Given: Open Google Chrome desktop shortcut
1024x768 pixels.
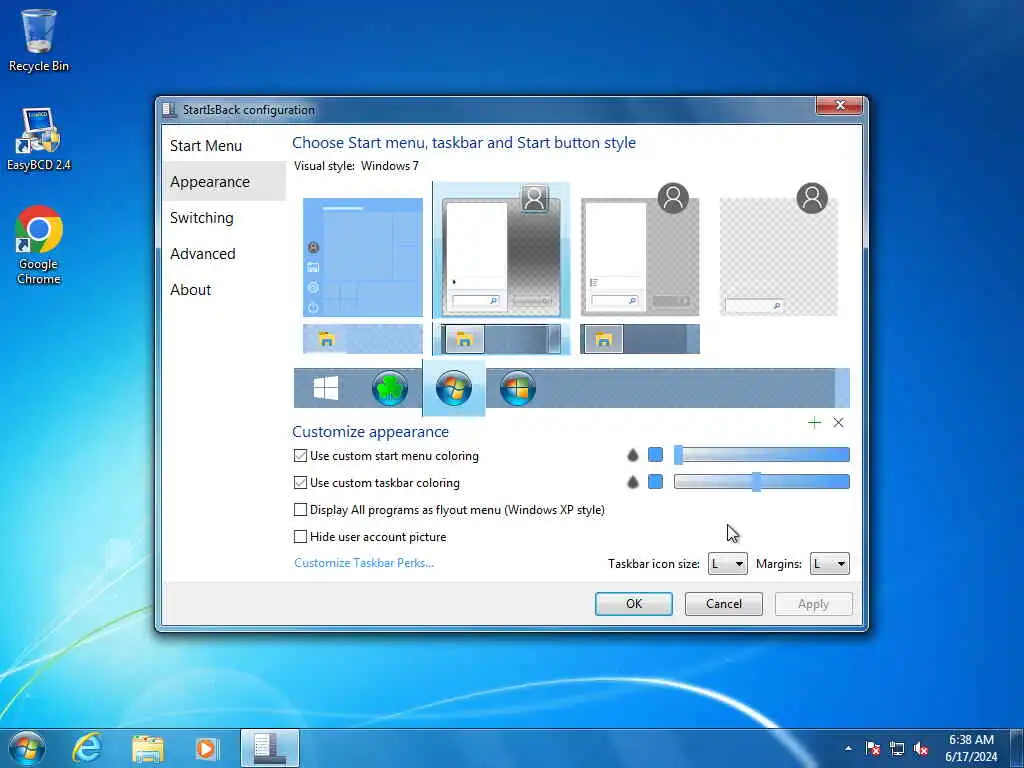Looking at the screenshot, I should click(x=39, y=246).
